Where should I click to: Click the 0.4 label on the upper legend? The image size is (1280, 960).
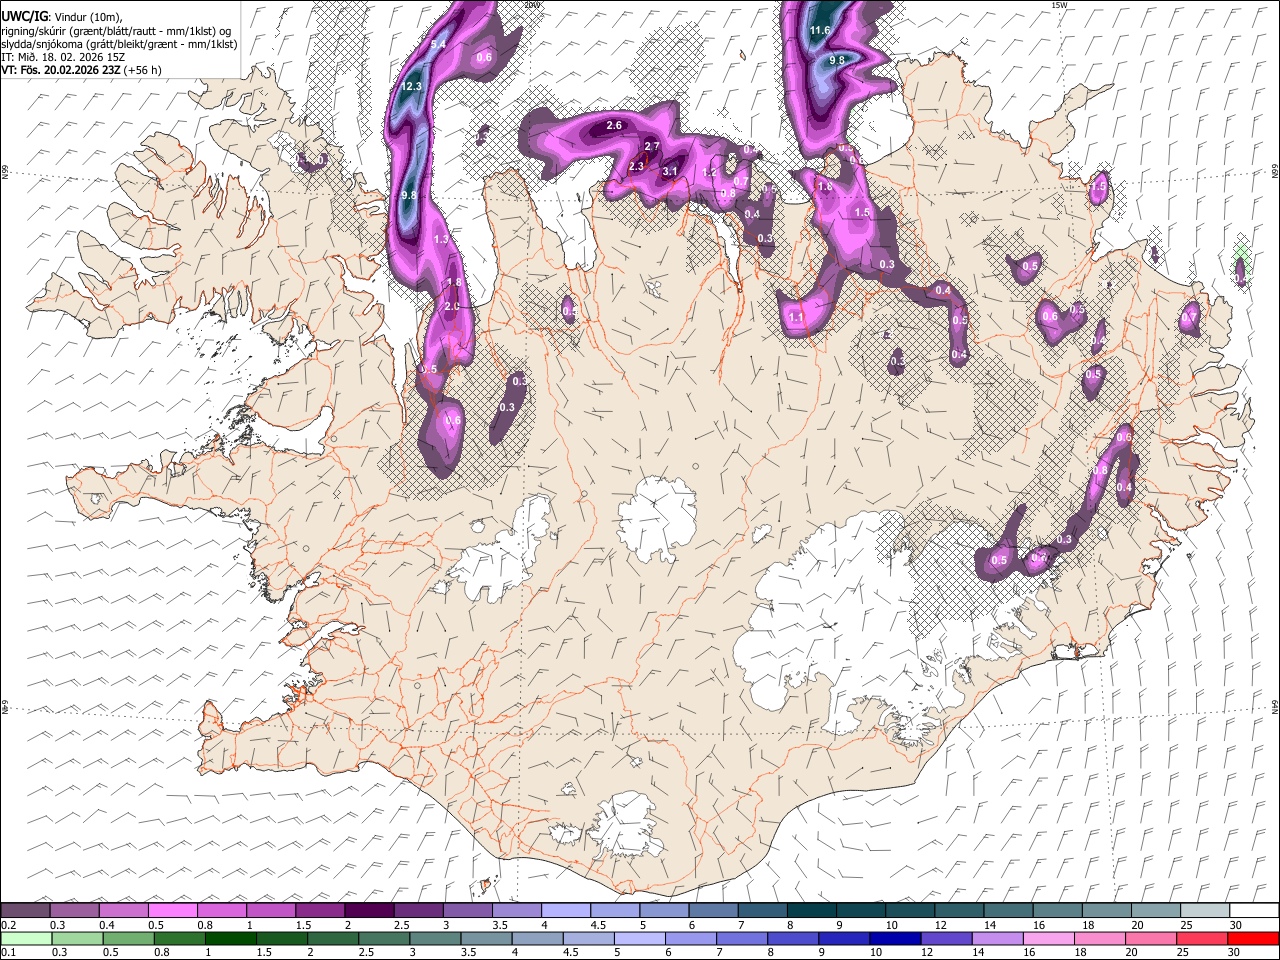[106, 925]
